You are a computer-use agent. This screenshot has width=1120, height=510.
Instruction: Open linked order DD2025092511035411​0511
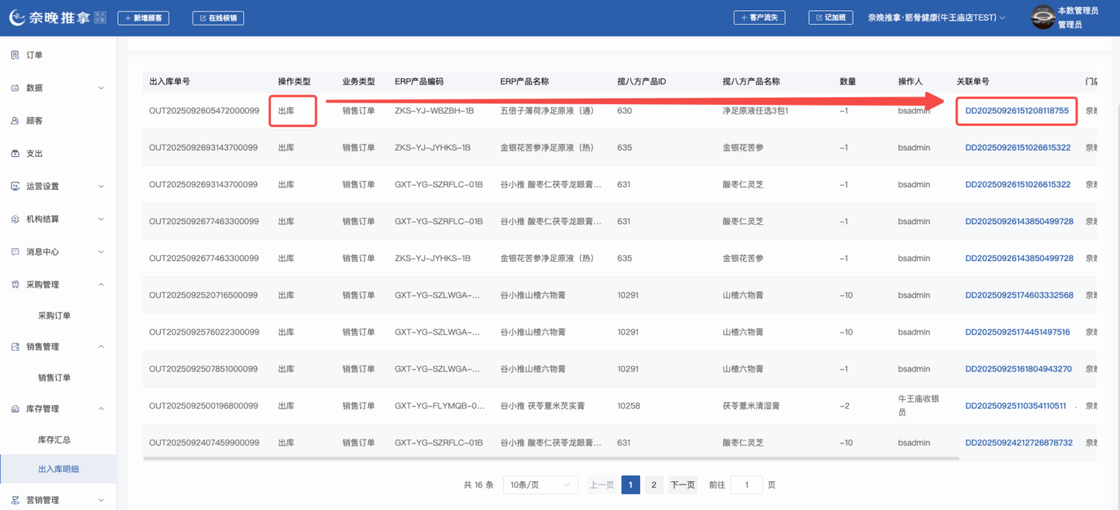[1015, 406]
